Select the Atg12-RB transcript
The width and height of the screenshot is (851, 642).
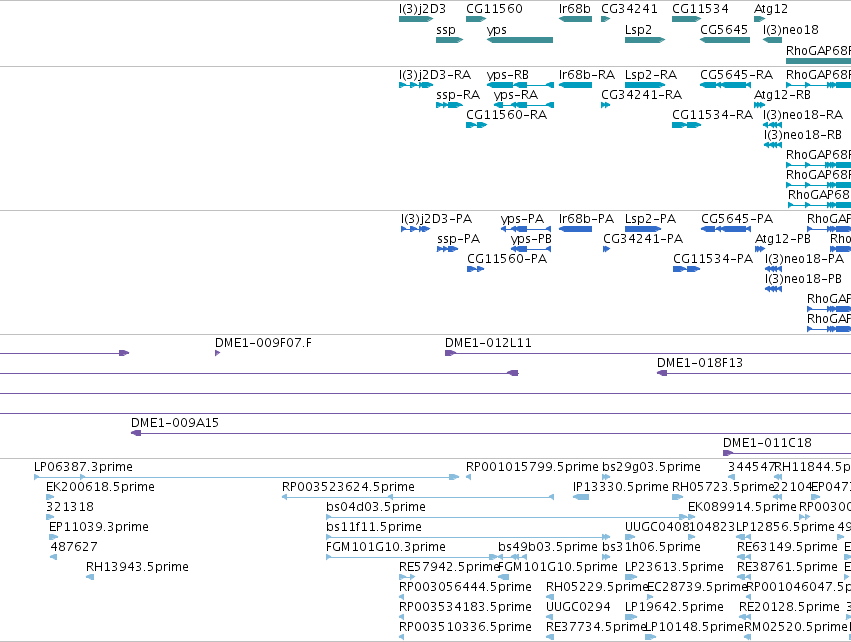pos(759,105)
